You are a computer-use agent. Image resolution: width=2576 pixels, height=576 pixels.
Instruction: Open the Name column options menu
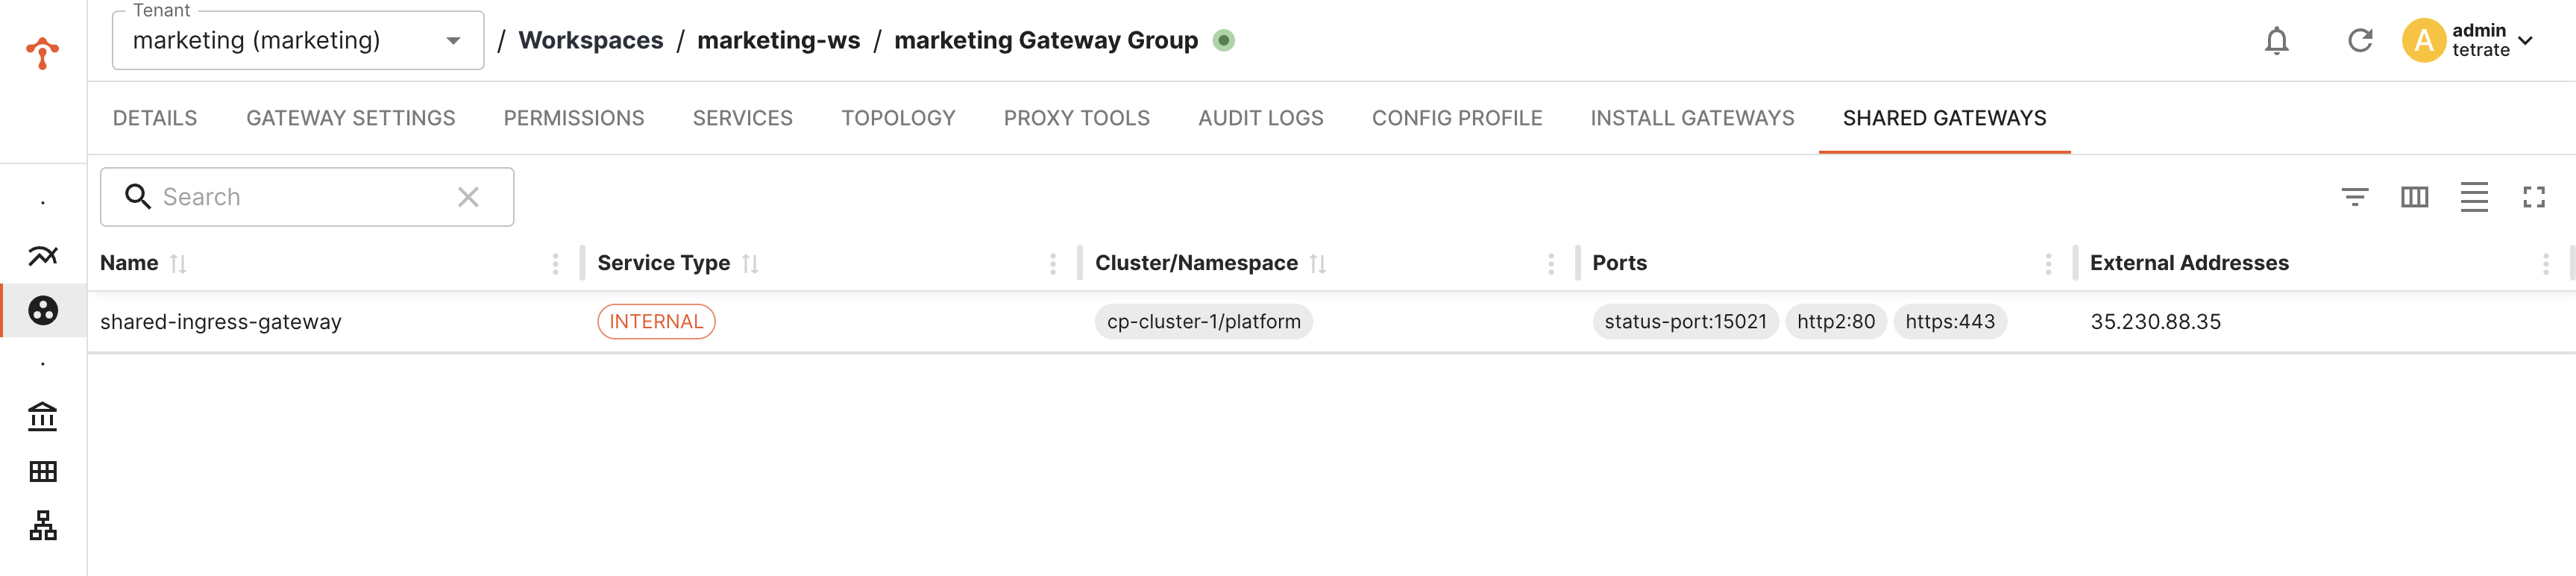tap(556, 264)
